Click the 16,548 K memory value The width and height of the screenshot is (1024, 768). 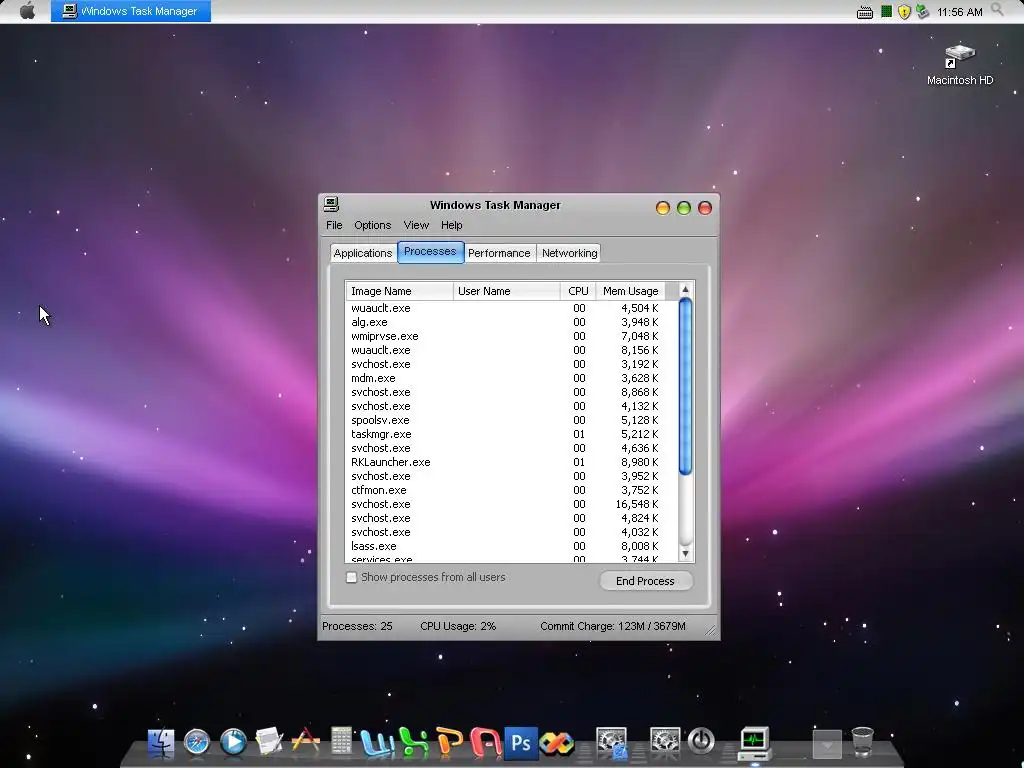pos(637,504)
